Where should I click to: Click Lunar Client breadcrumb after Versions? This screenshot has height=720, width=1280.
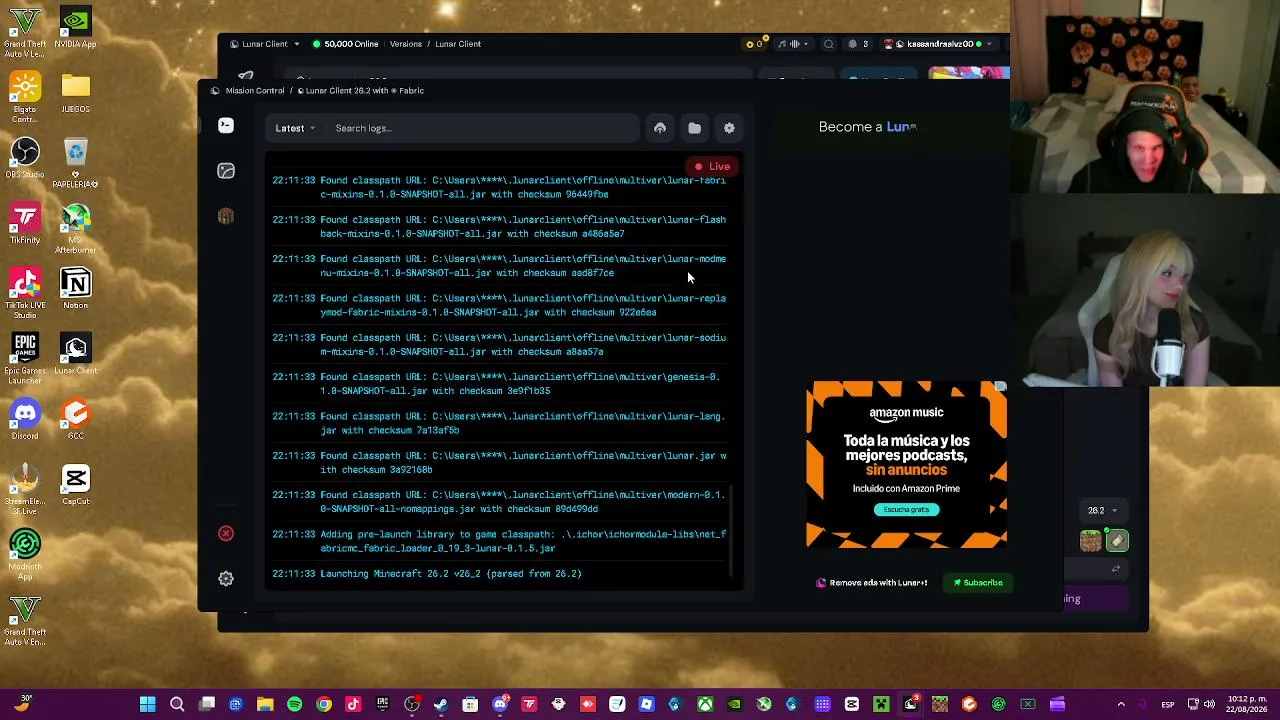point(458,44)
